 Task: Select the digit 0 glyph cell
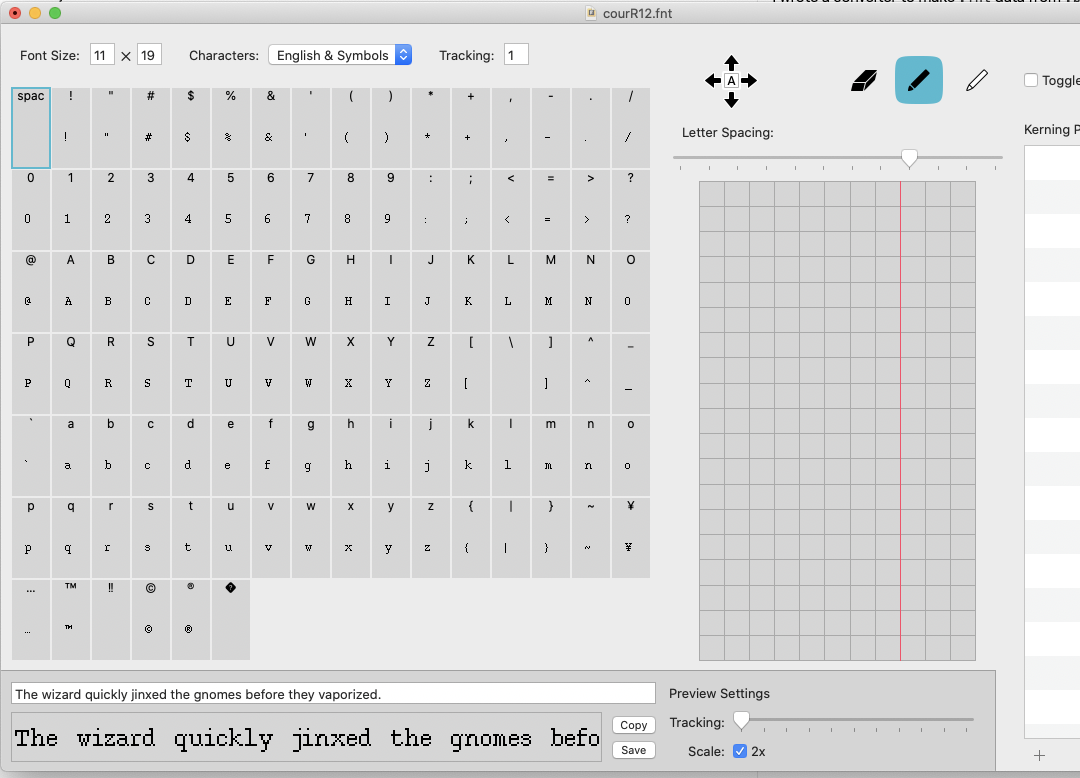(x=30, y=210)
